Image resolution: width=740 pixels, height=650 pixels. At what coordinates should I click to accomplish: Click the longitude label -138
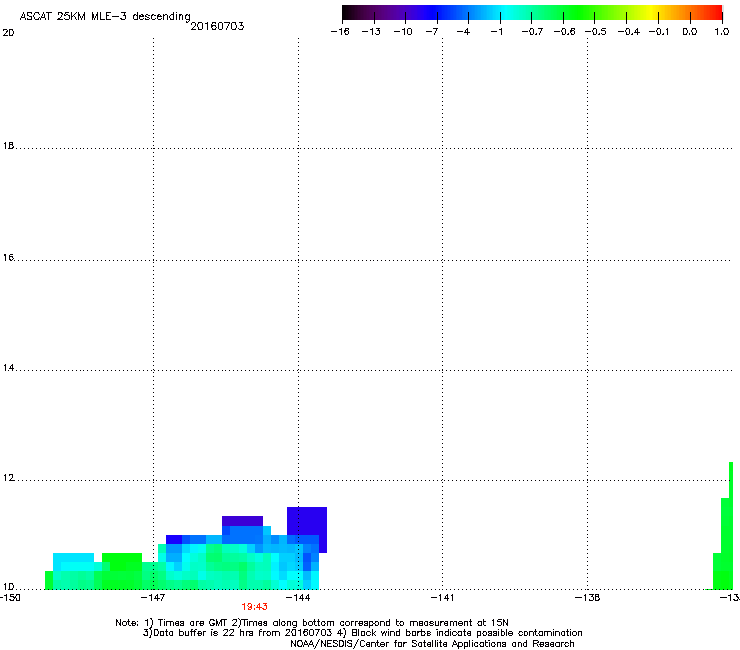pos(588,598)
